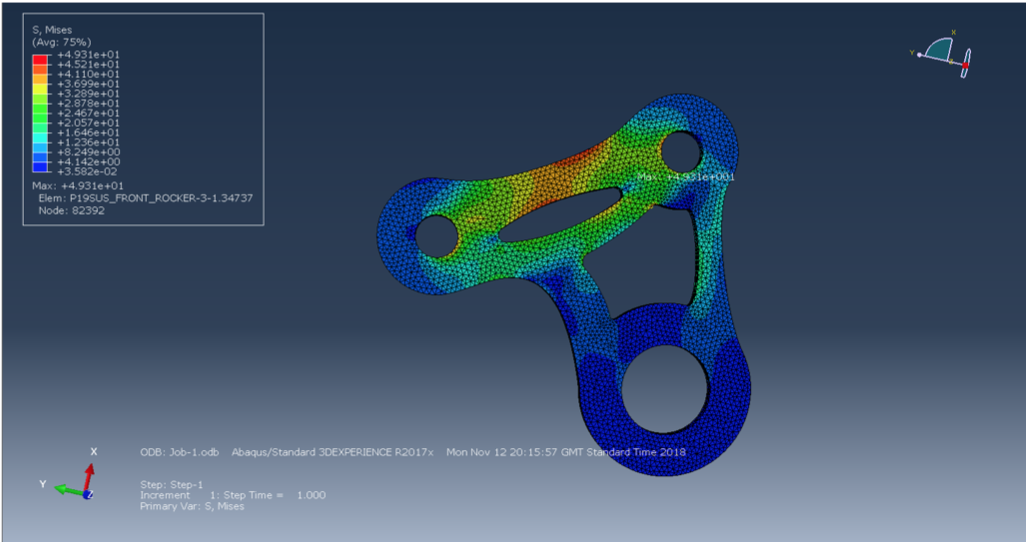Click the 'Primary Var: S, Mises' text
This screenshot has width=1026, height=542.
191,506
